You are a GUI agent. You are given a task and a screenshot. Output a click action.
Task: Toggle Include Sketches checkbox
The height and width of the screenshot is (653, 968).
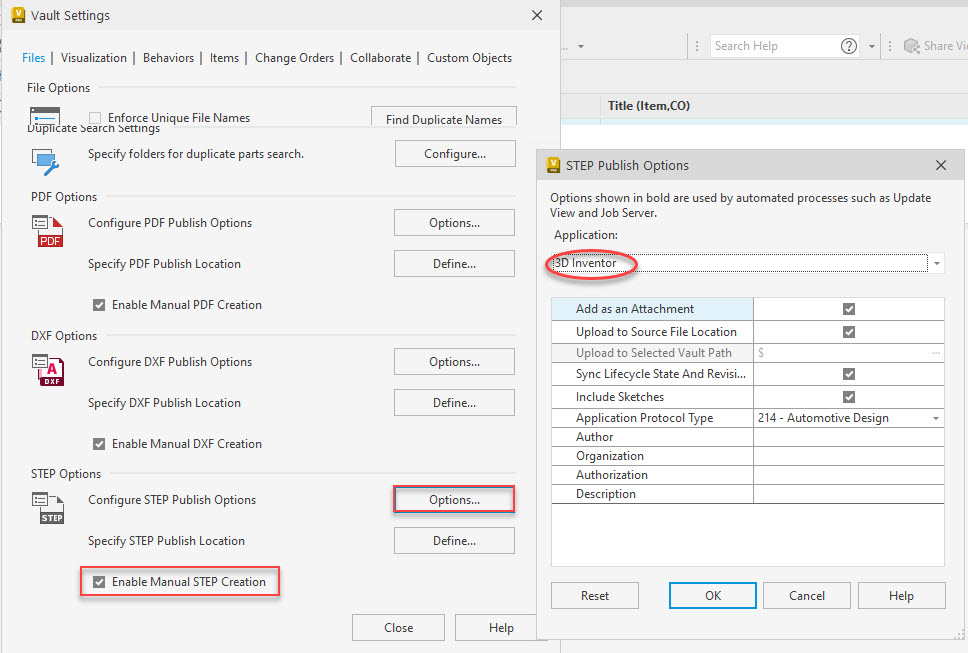point(849,397)
